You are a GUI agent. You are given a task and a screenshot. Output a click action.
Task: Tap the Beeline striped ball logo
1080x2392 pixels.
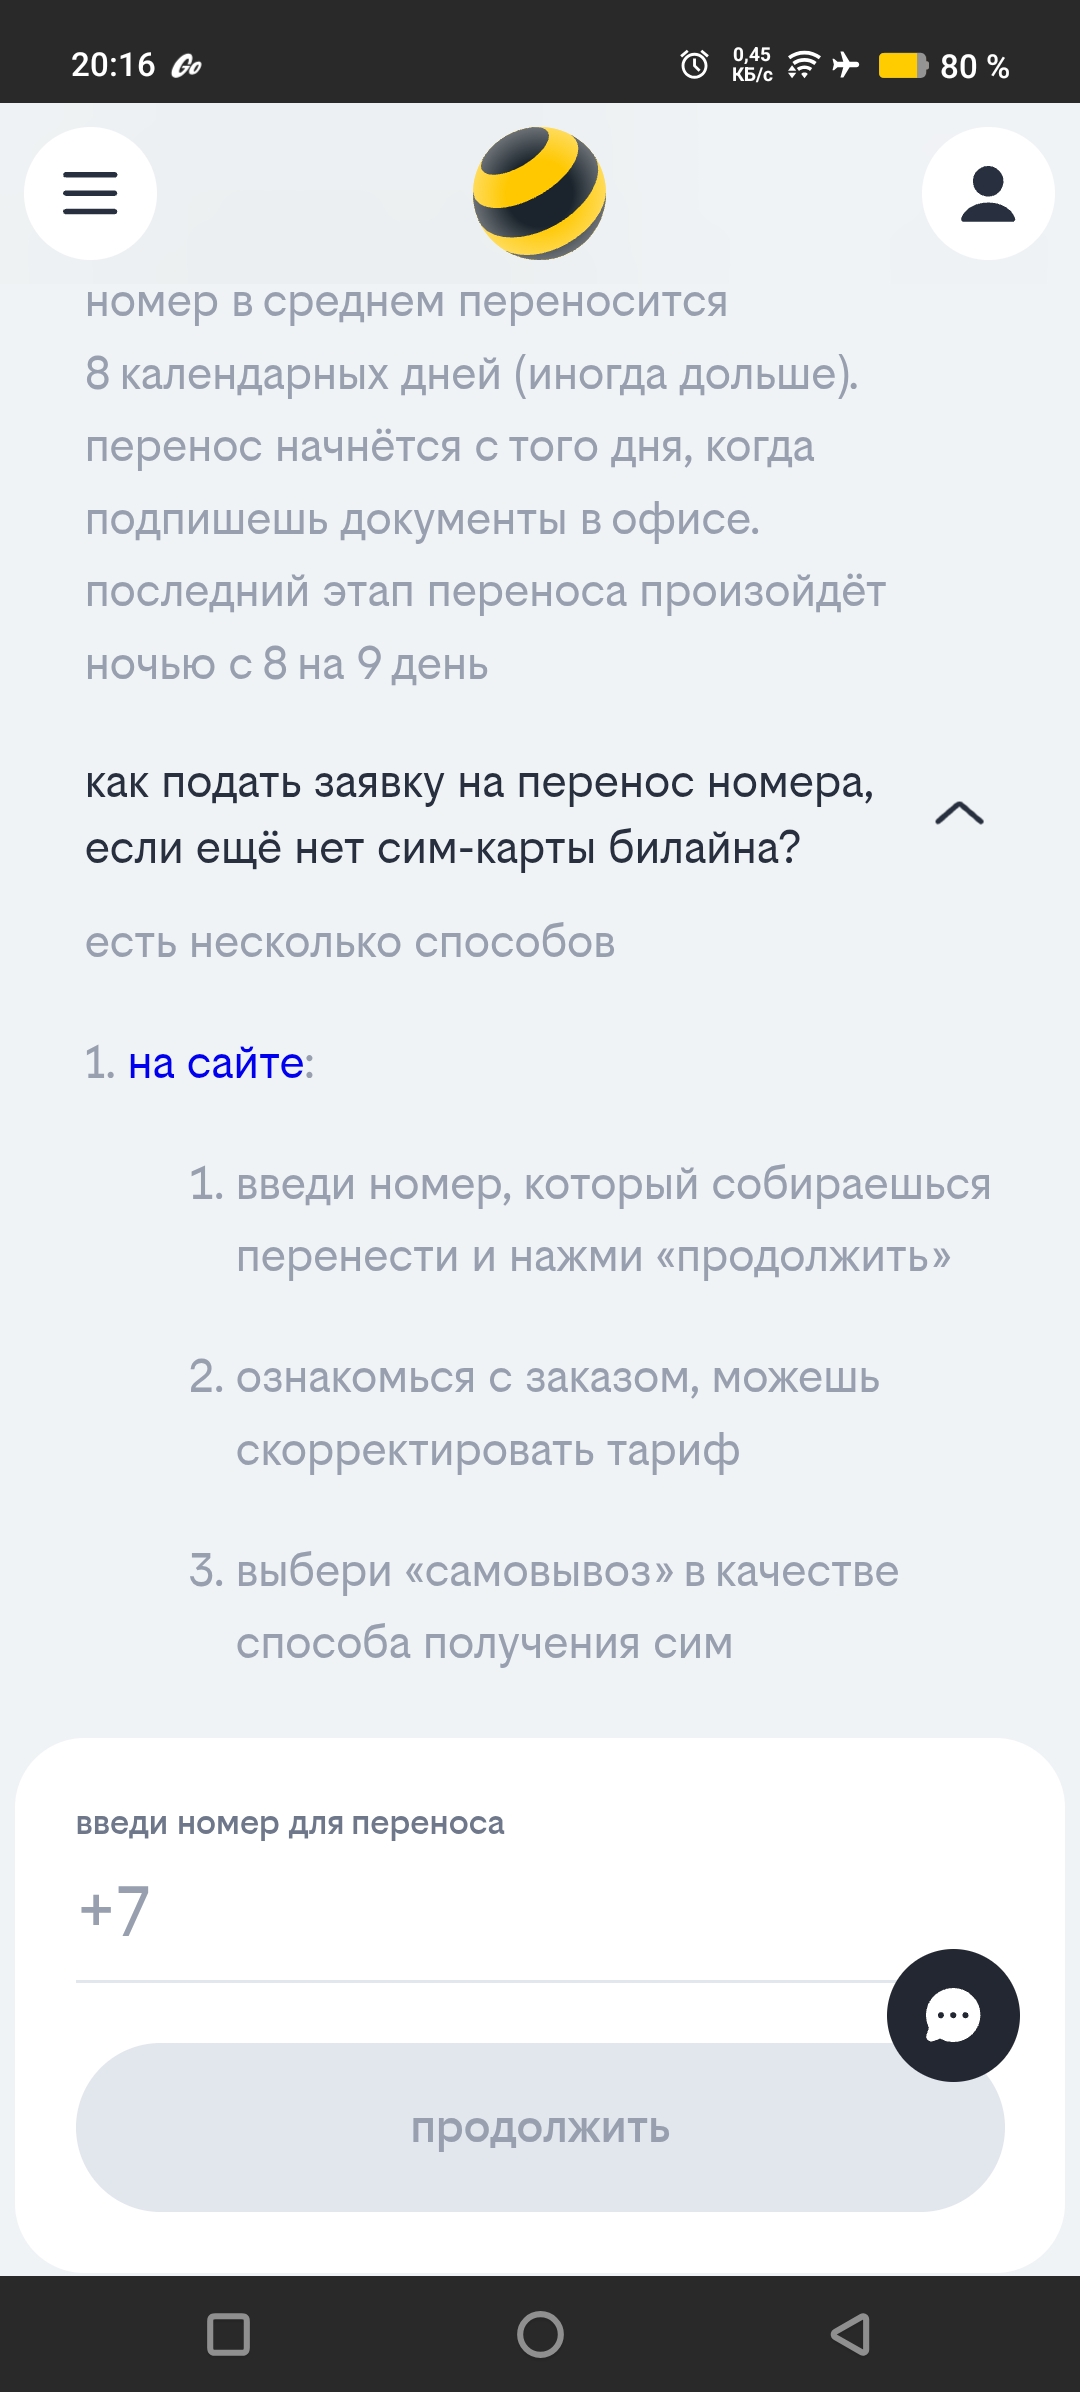[x=539, y=193]
